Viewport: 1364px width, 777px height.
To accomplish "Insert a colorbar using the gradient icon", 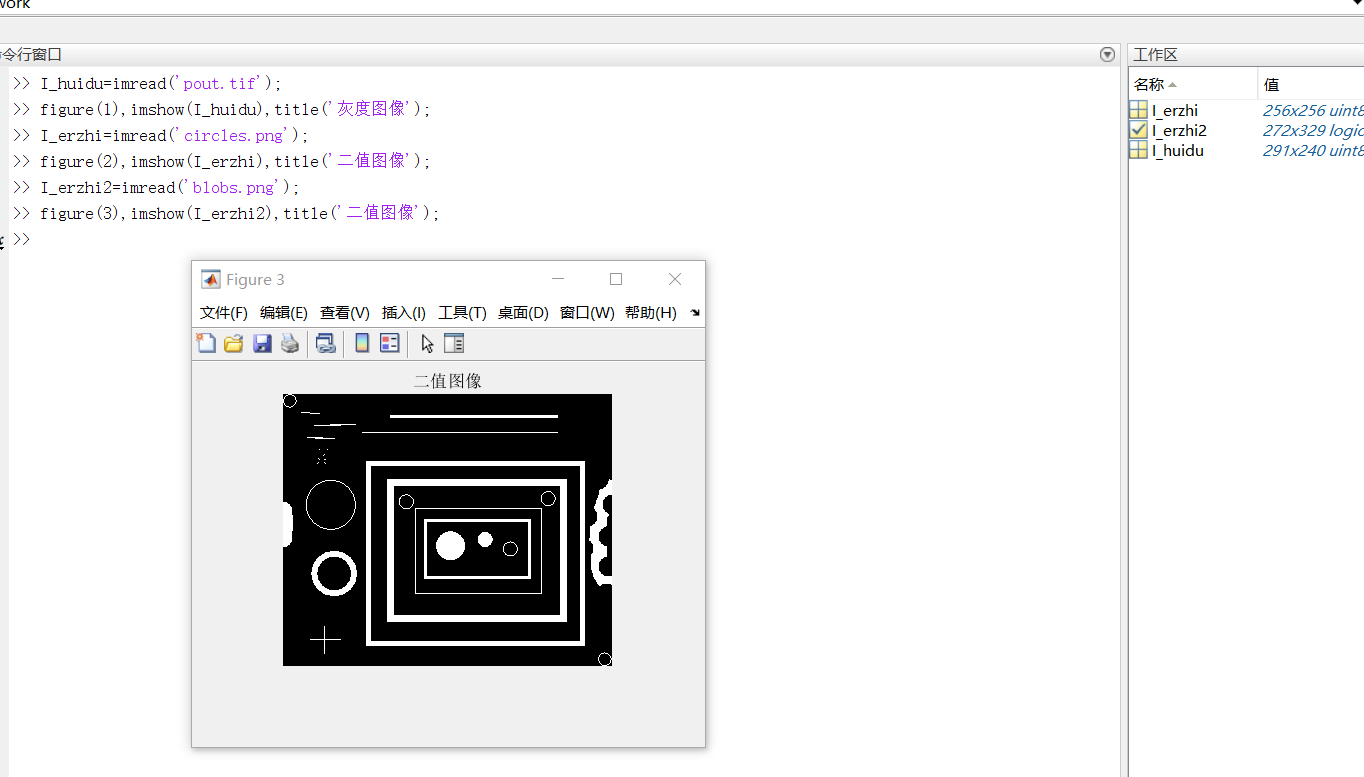I will pos(361,343).
